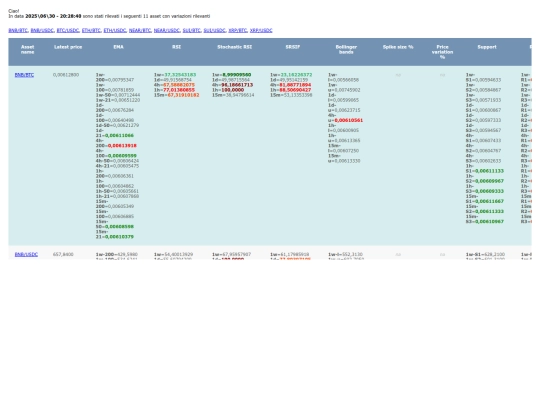540x405 pixels.
Task: Open the SUI/BTC asset link
Action: pos(192,30)
